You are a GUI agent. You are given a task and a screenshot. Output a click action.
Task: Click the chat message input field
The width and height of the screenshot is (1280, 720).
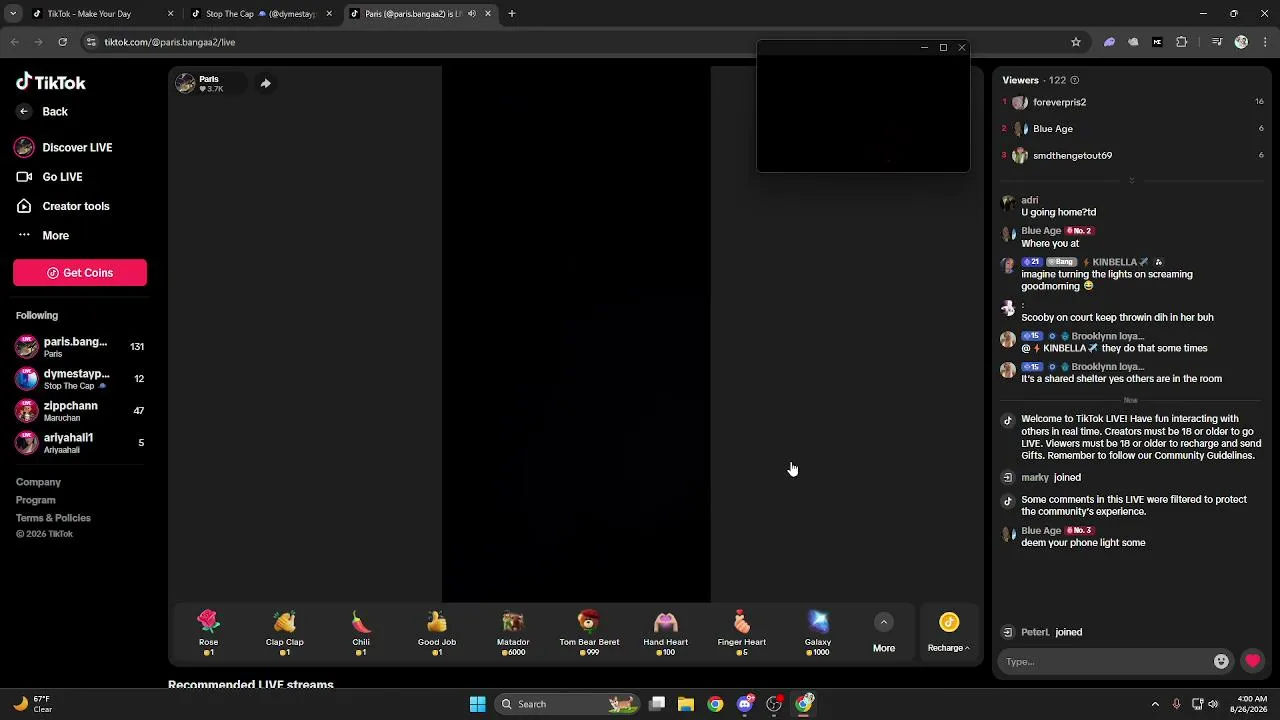coord(1106,662)
